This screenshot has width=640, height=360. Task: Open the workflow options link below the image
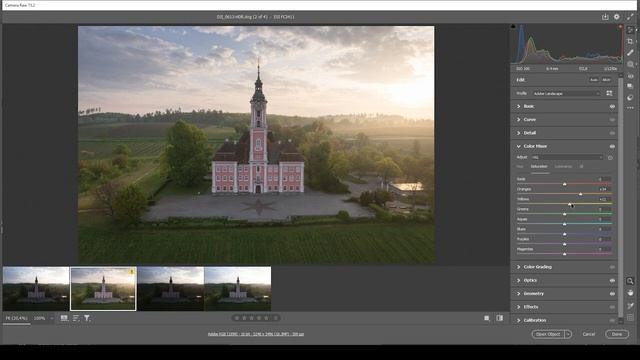[256, 334]
